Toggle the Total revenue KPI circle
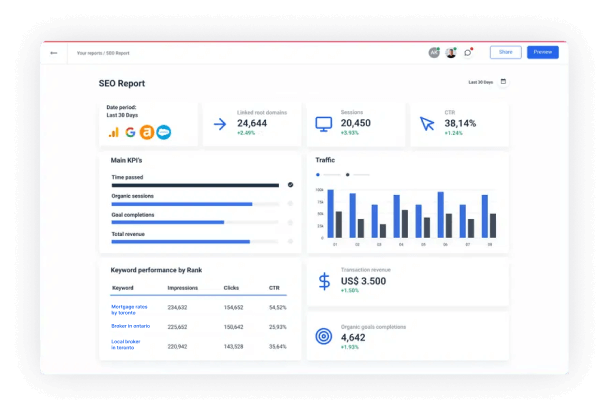Image resolution: width=609 pixels, height=415 pixels. point(290,241)
